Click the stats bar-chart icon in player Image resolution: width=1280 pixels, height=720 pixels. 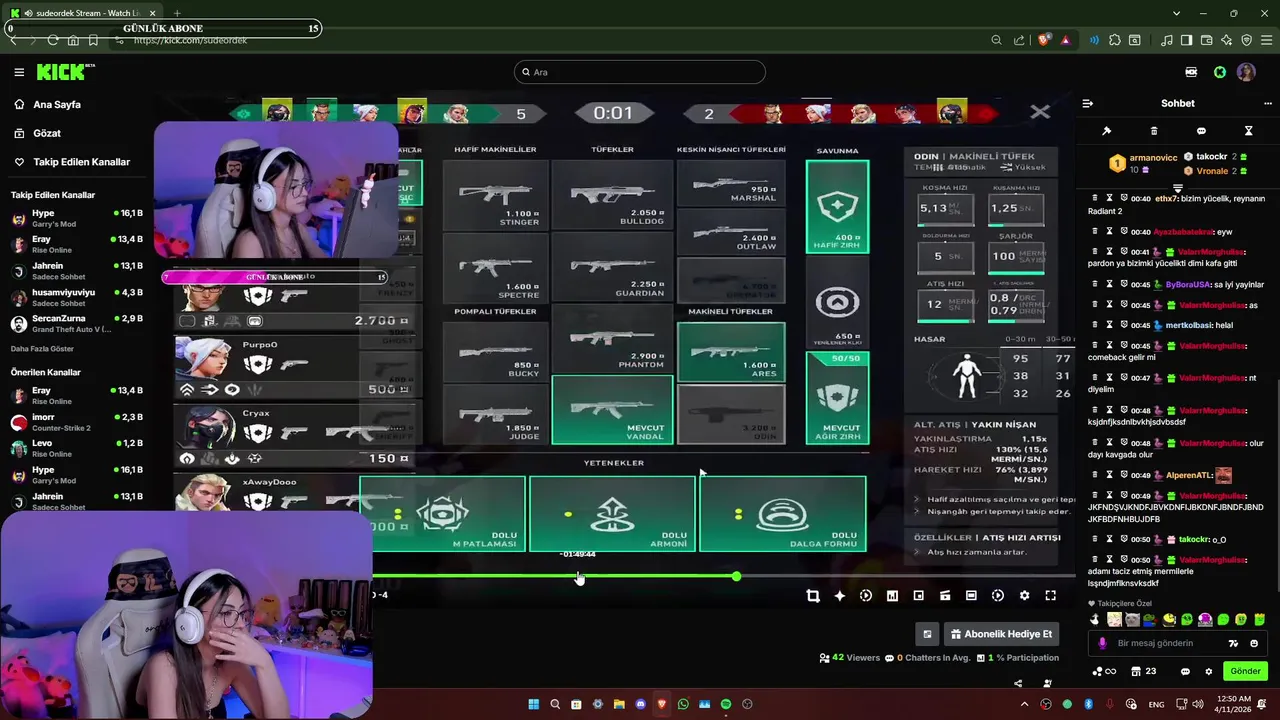(892, 596)
